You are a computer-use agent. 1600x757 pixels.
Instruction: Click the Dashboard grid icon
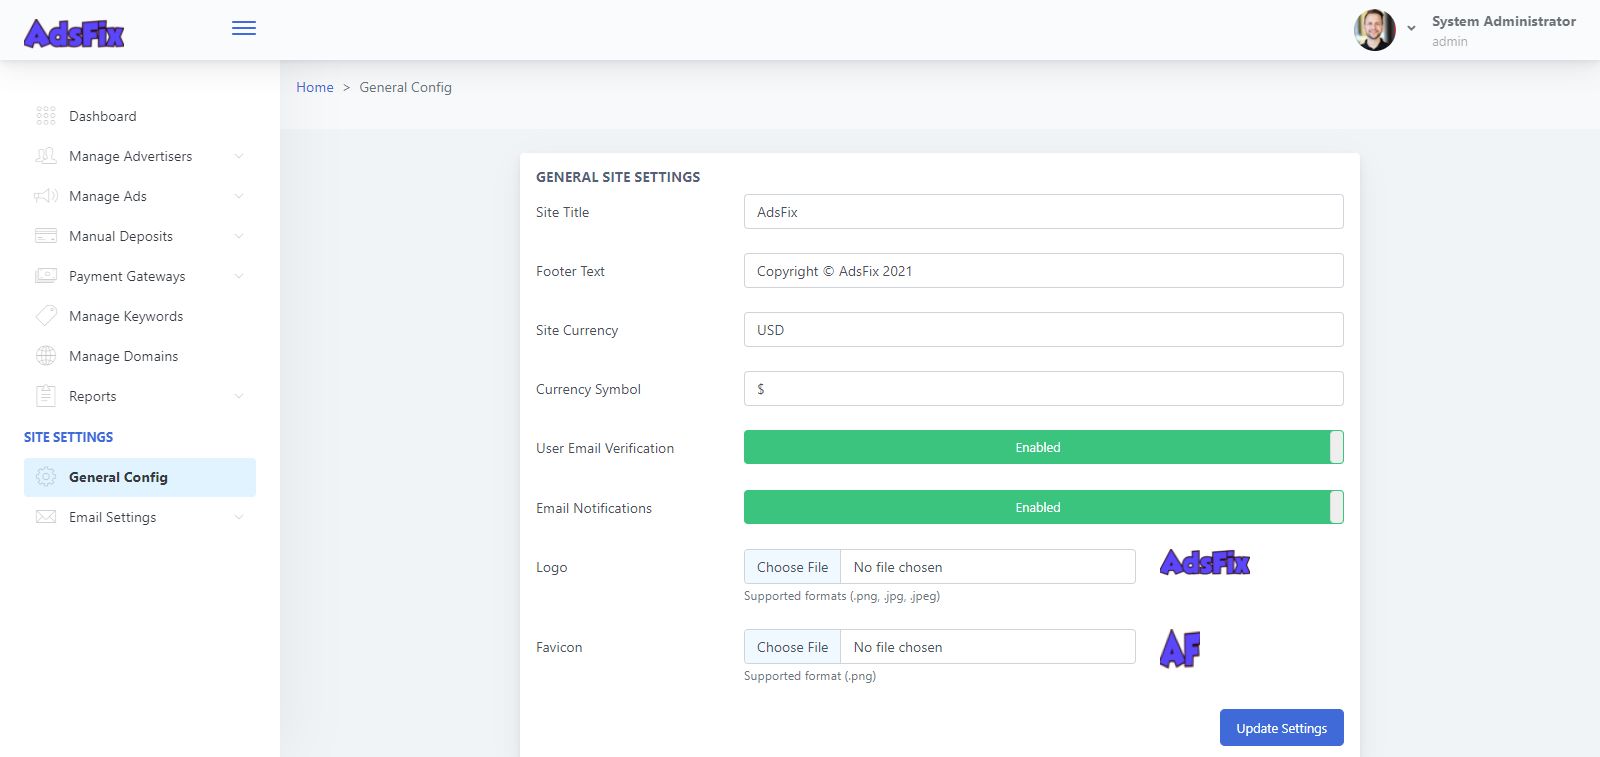pos(46,116)
